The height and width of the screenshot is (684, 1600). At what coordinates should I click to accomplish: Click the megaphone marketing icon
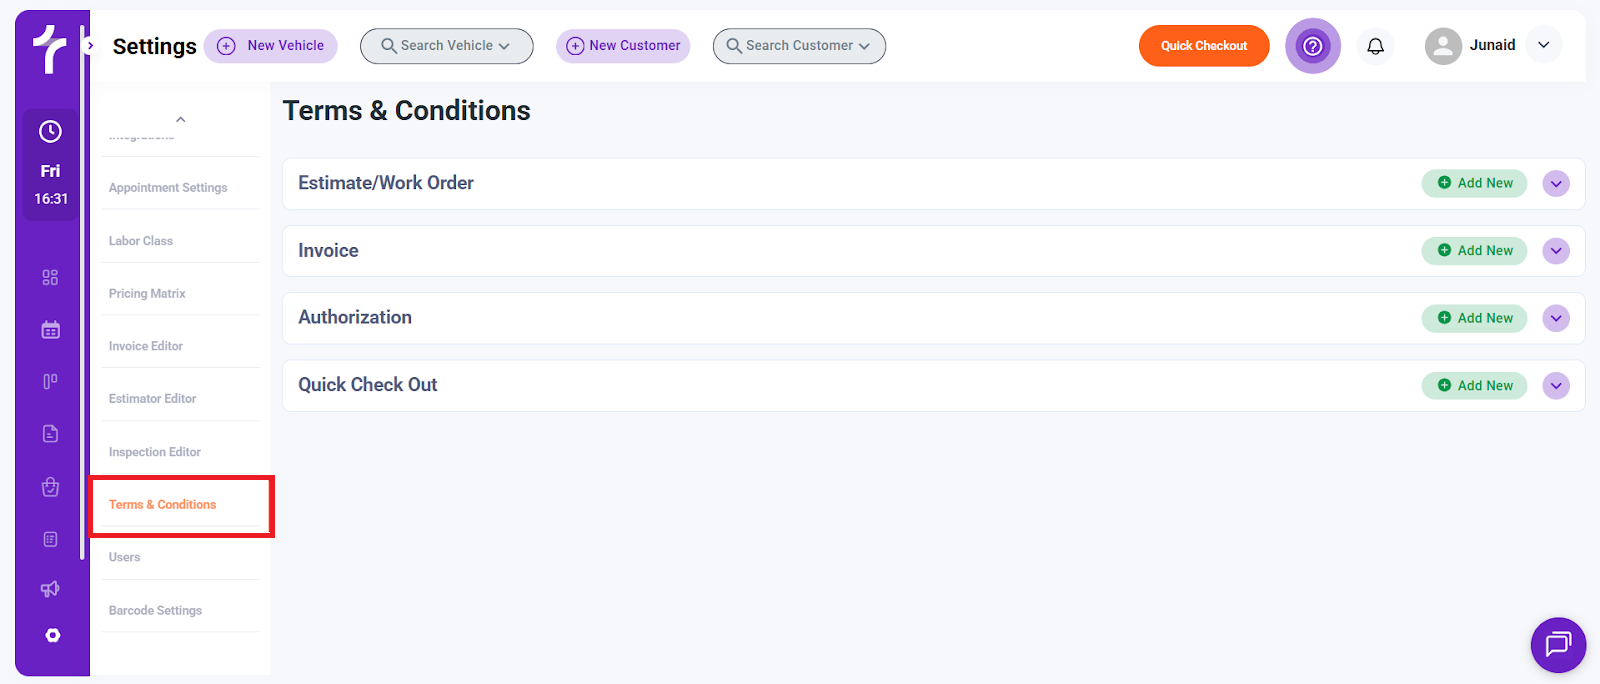pos(50,589)
